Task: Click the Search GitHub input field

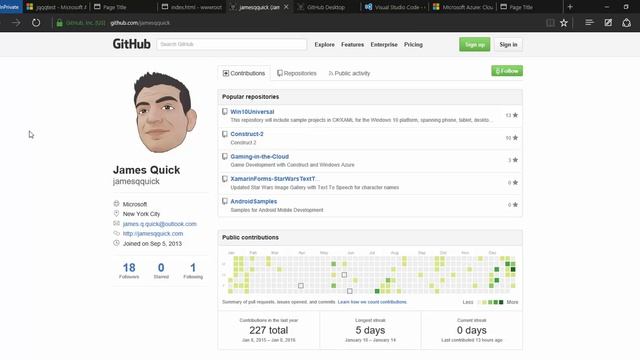Action: point(231,44)
